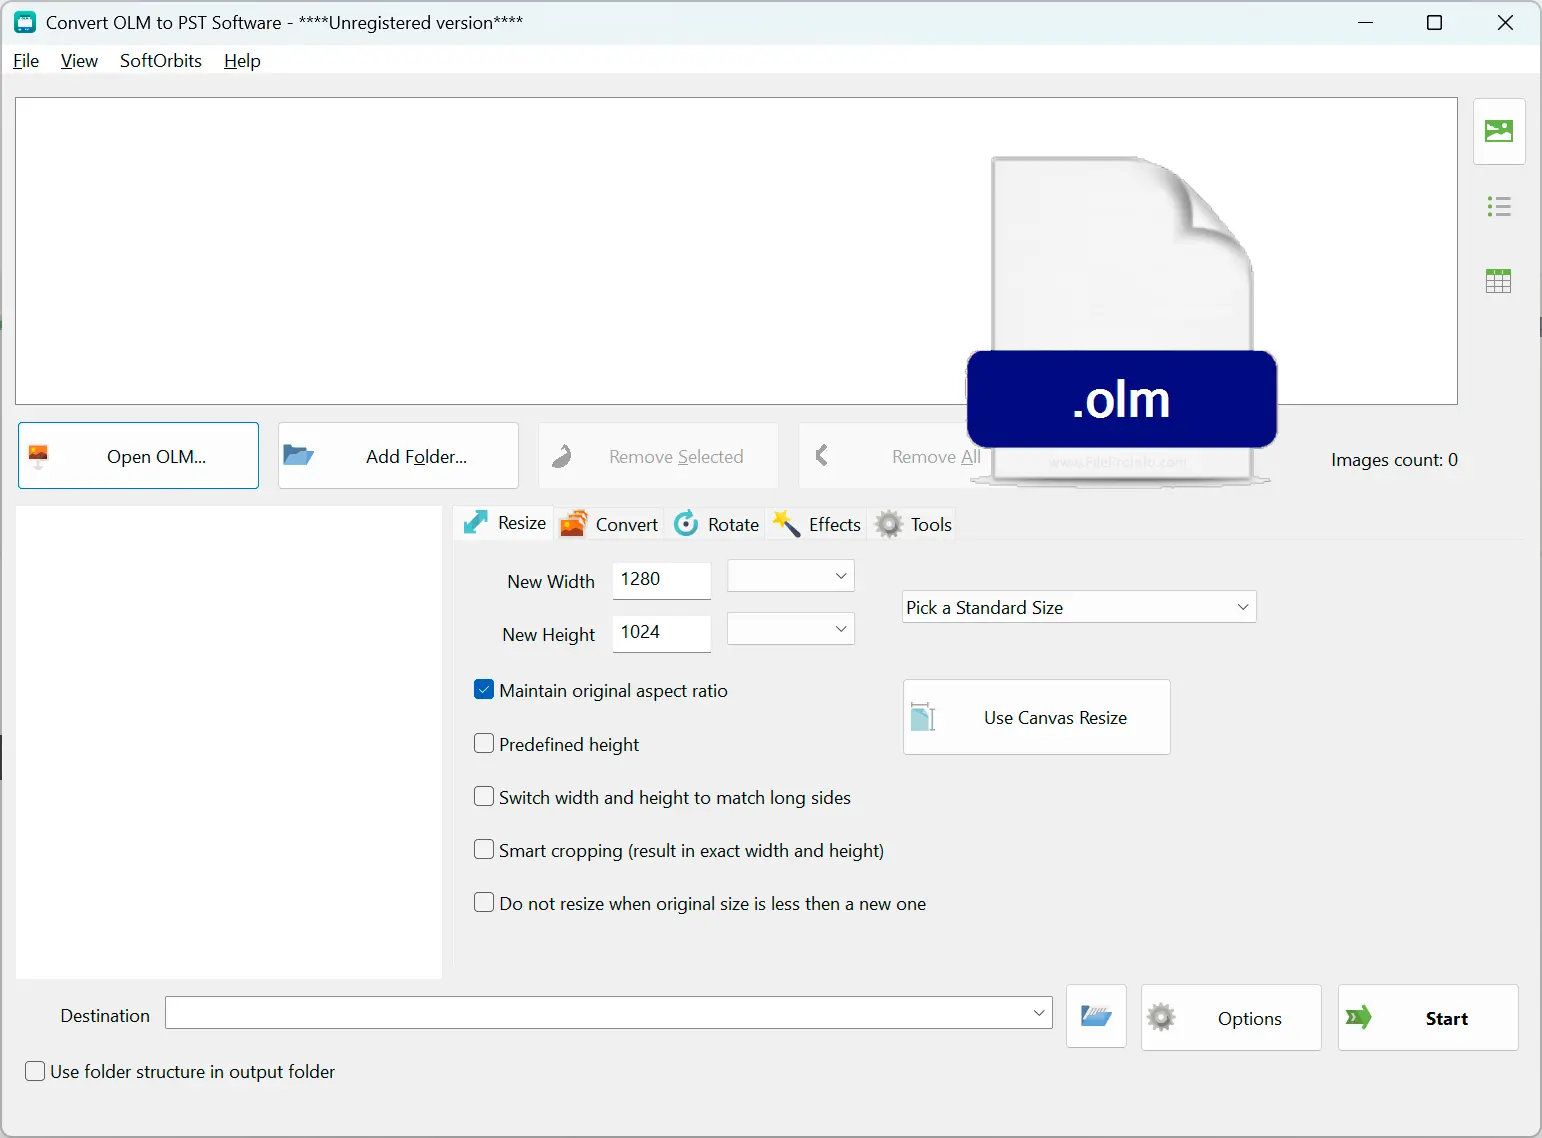Click the green Start arrow icon
The width and height of the screenshot is (1542, 1138).
pos(1359,1018)
